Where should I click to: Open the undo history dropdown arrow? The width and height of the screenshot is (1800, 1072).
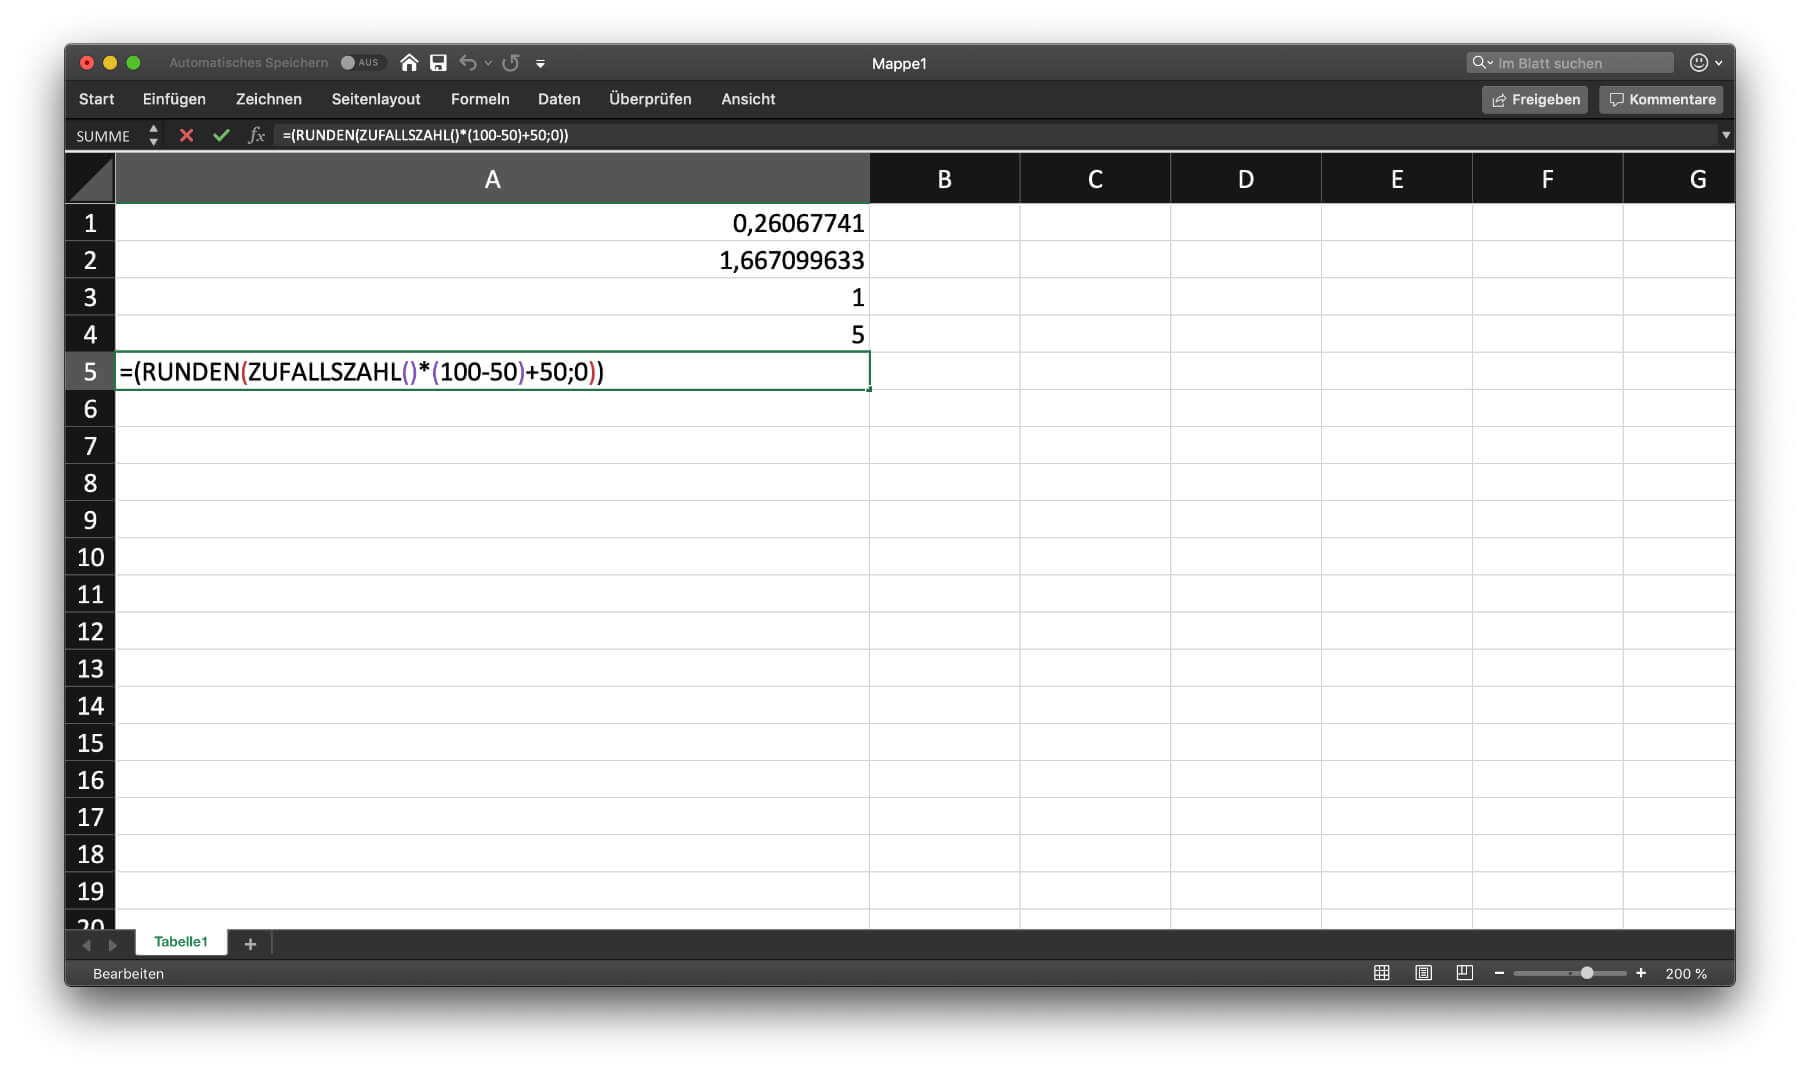point(488,64)
